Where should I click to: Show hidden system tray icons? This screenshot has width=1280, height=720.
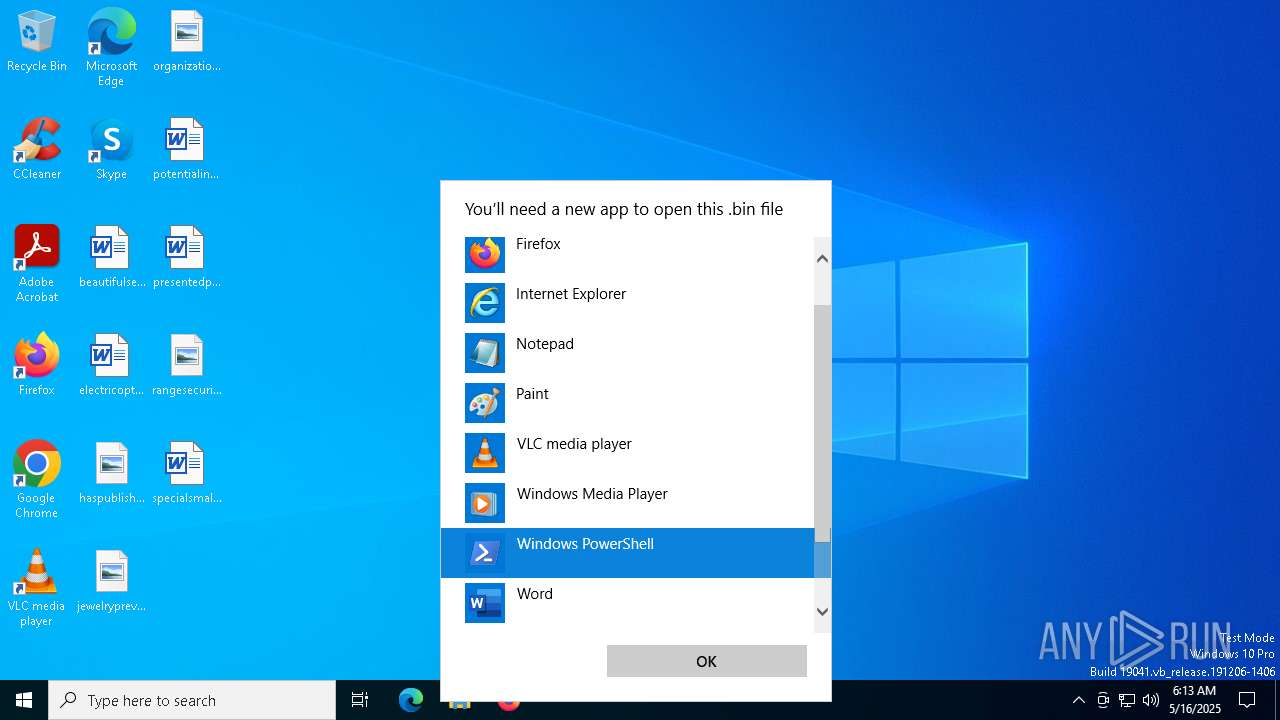pyautogui.click(x=1078, y=700)
